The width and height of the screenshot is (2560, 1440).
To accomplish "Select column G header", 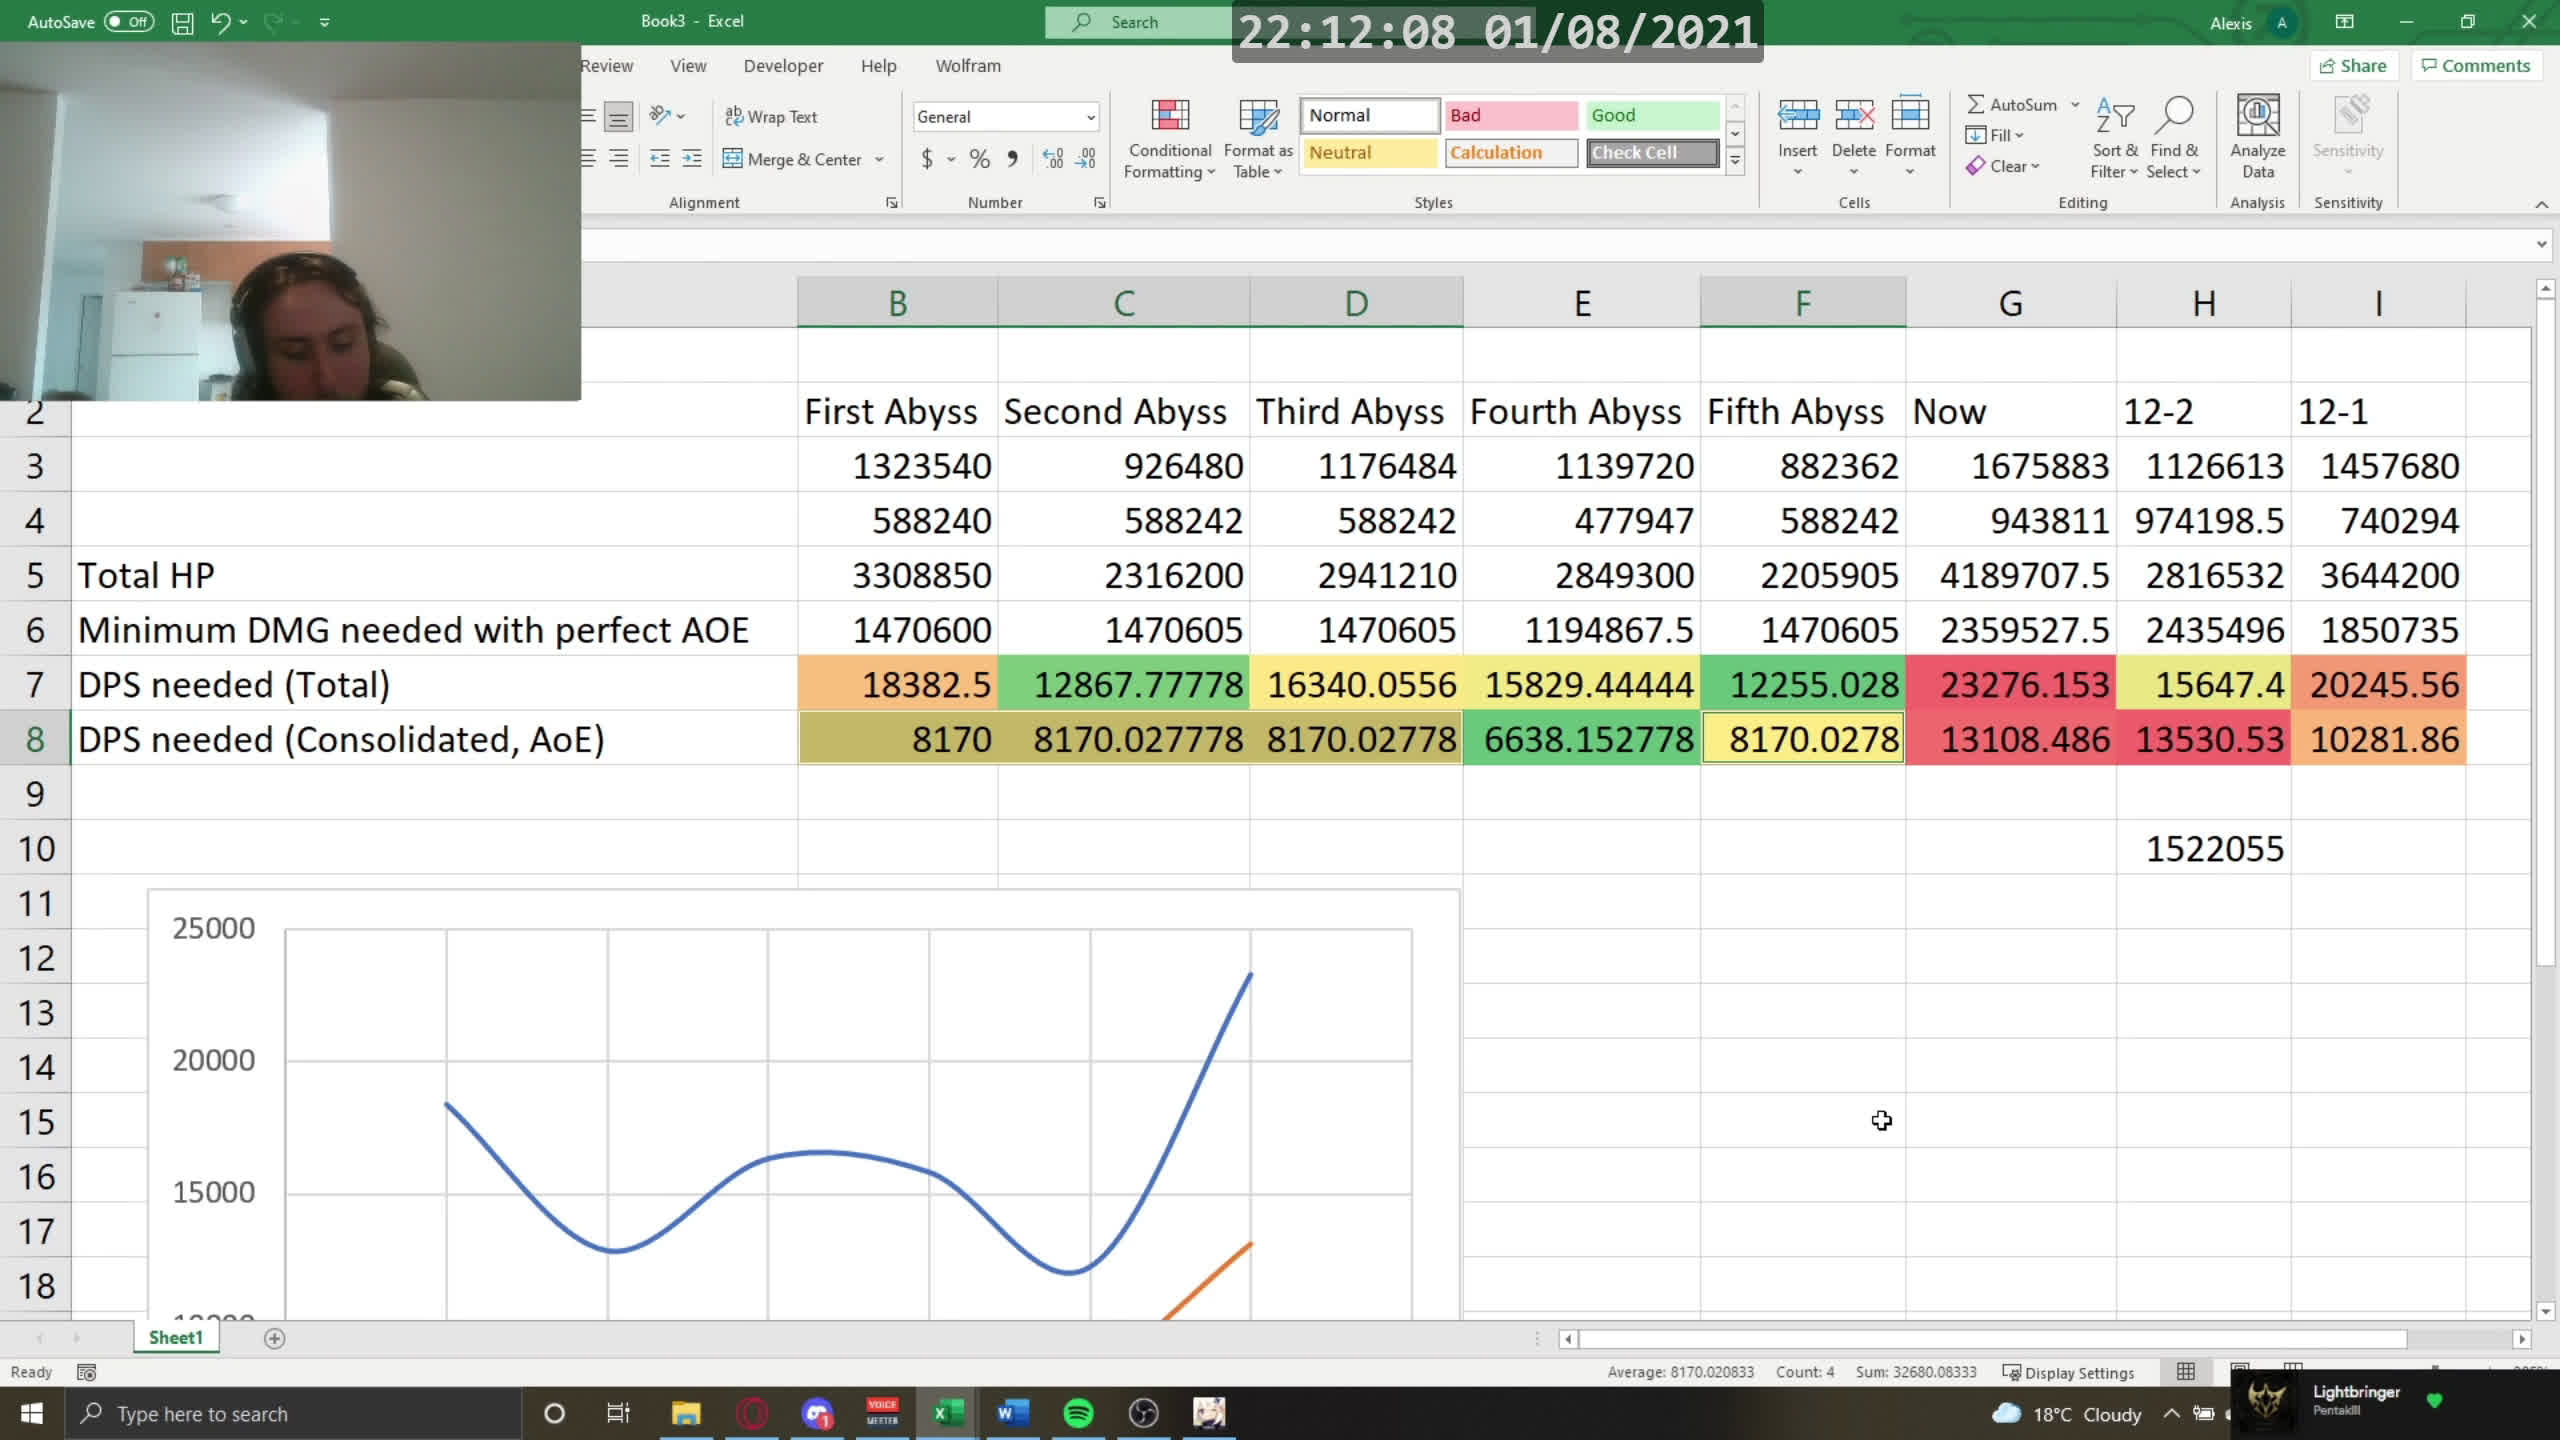I will [x=2010, y=303].
